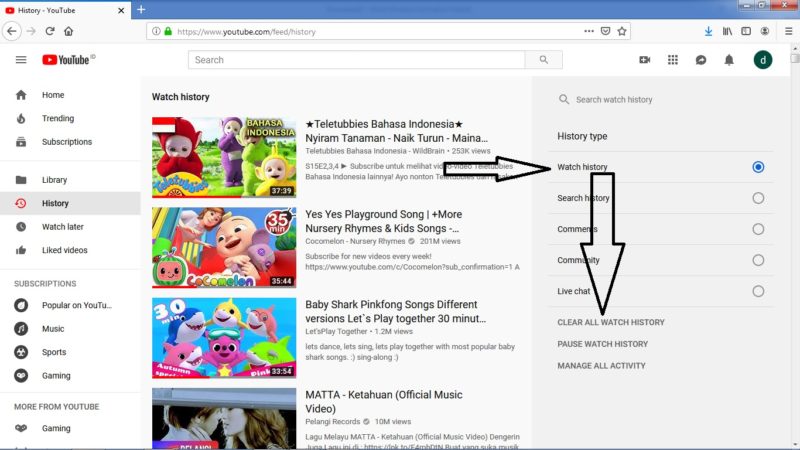This screenshot has width=800, height=450.
Task: Select the Comments radio button
Action: pos(758,229)
